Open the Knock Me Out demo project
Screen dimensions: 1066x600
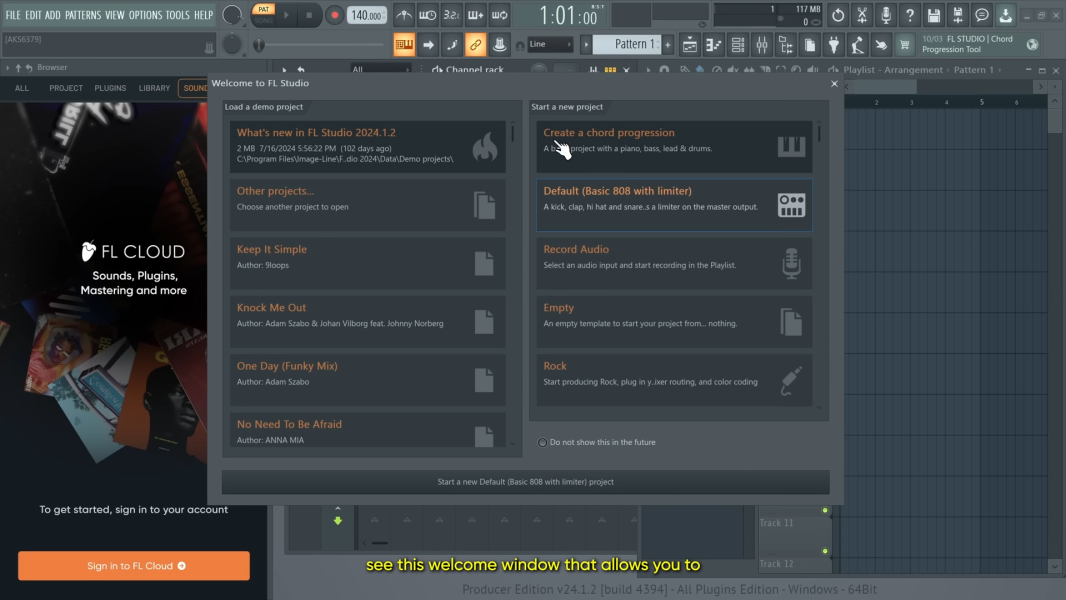tap(367, 322)
